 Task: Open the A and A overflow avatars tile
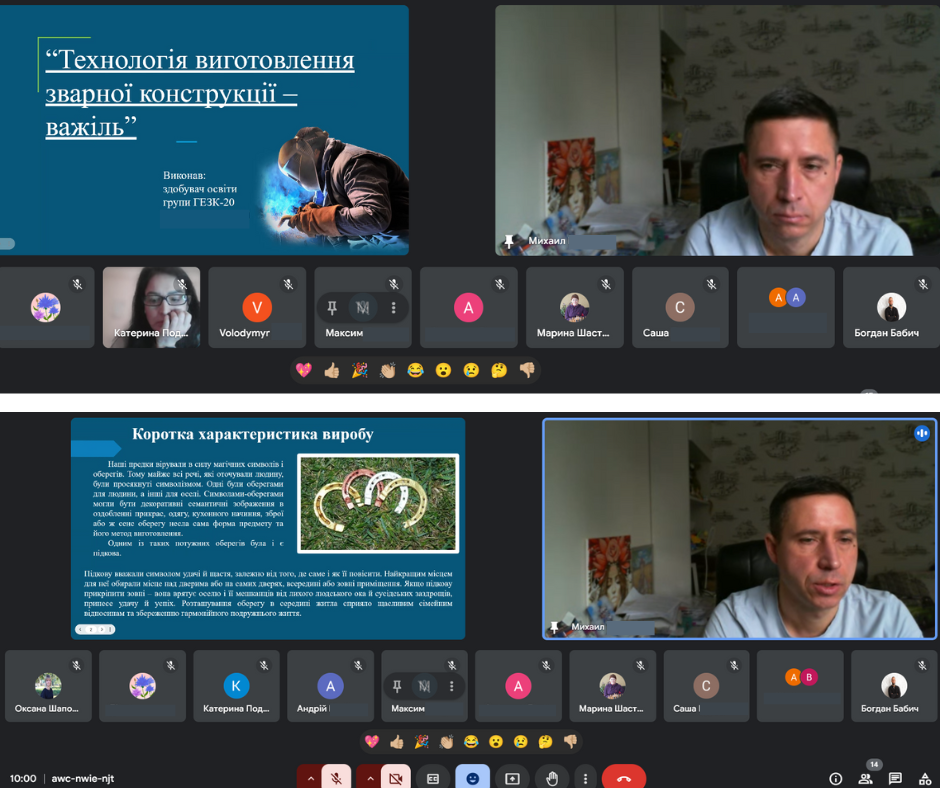coord(786,308)
